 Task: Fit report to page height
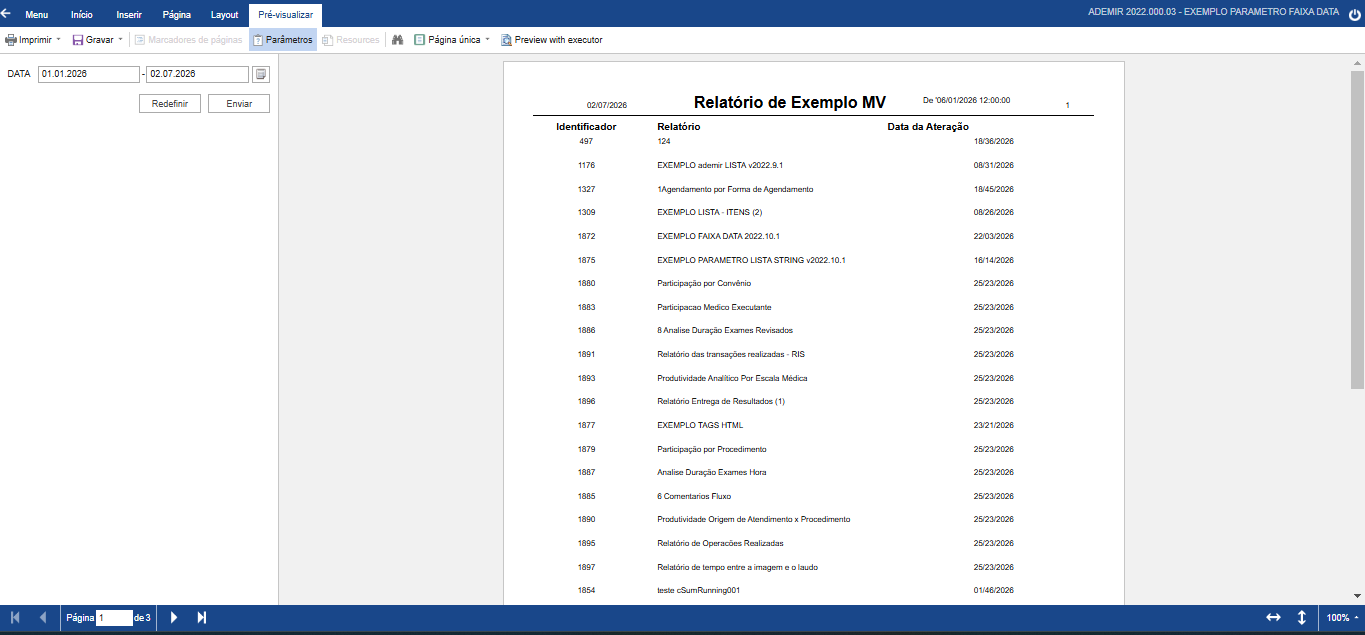point(1302,618)
